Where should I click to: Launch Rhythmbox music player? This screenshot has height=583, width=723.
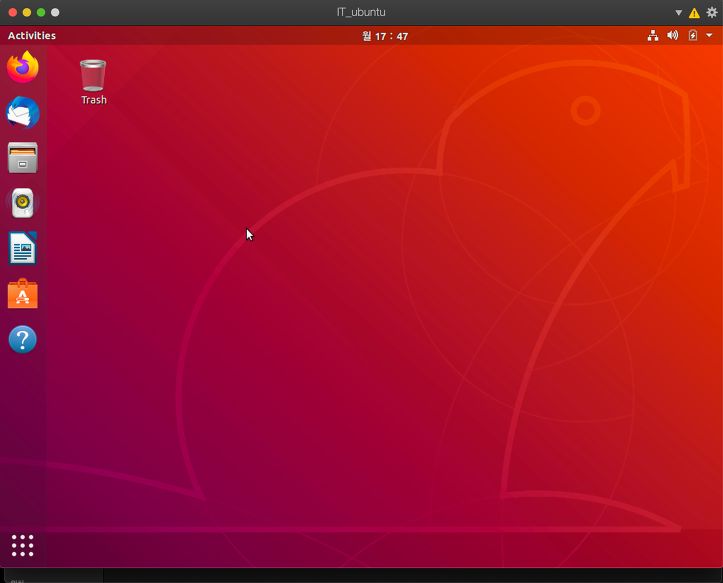pyautogui.click(x=23, y=203)
